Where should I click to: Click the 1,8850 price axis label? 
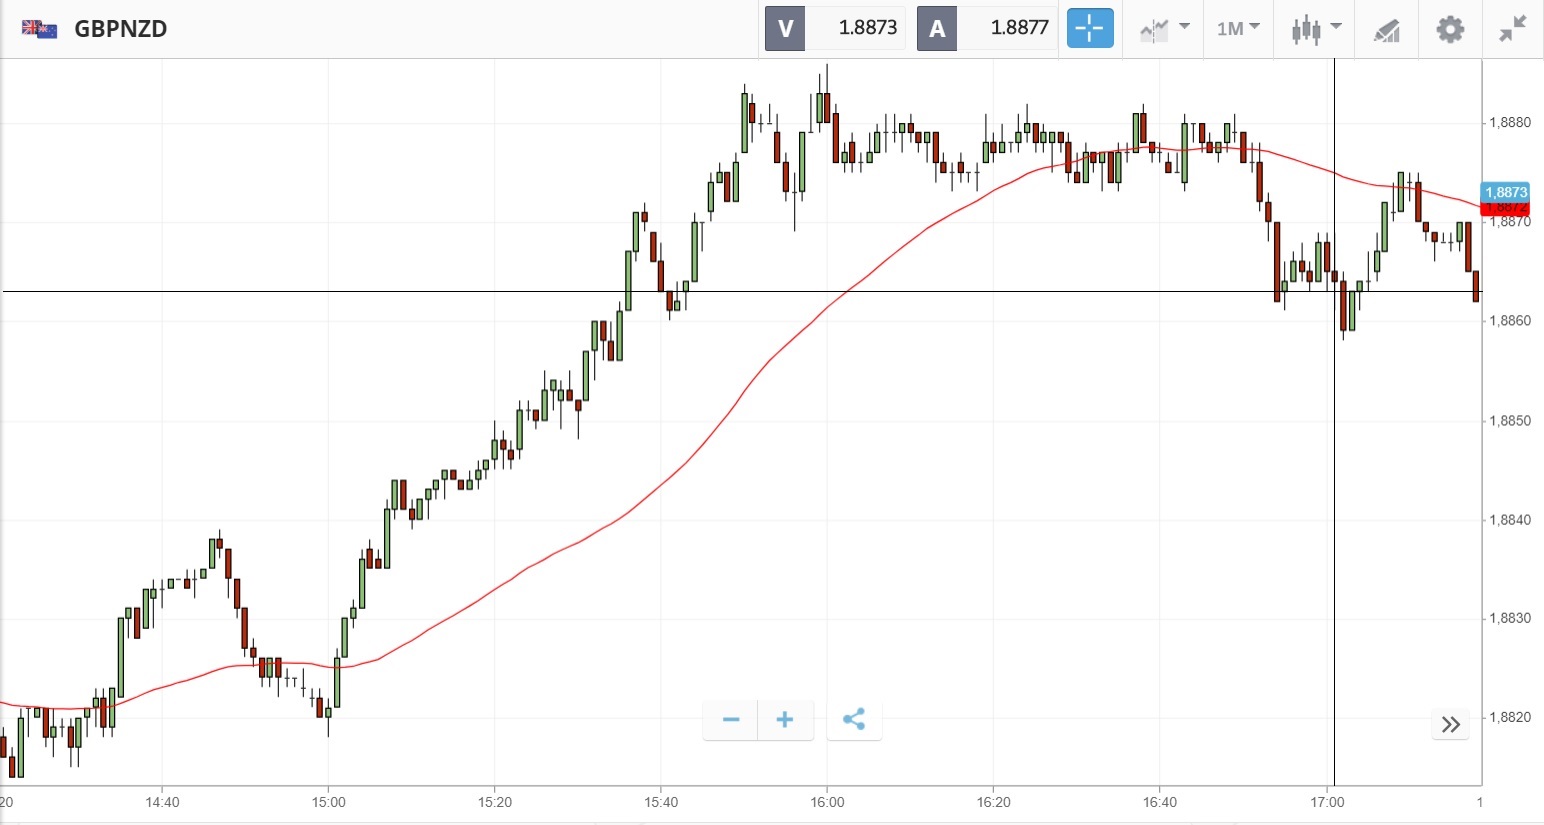click(1510, 421)
